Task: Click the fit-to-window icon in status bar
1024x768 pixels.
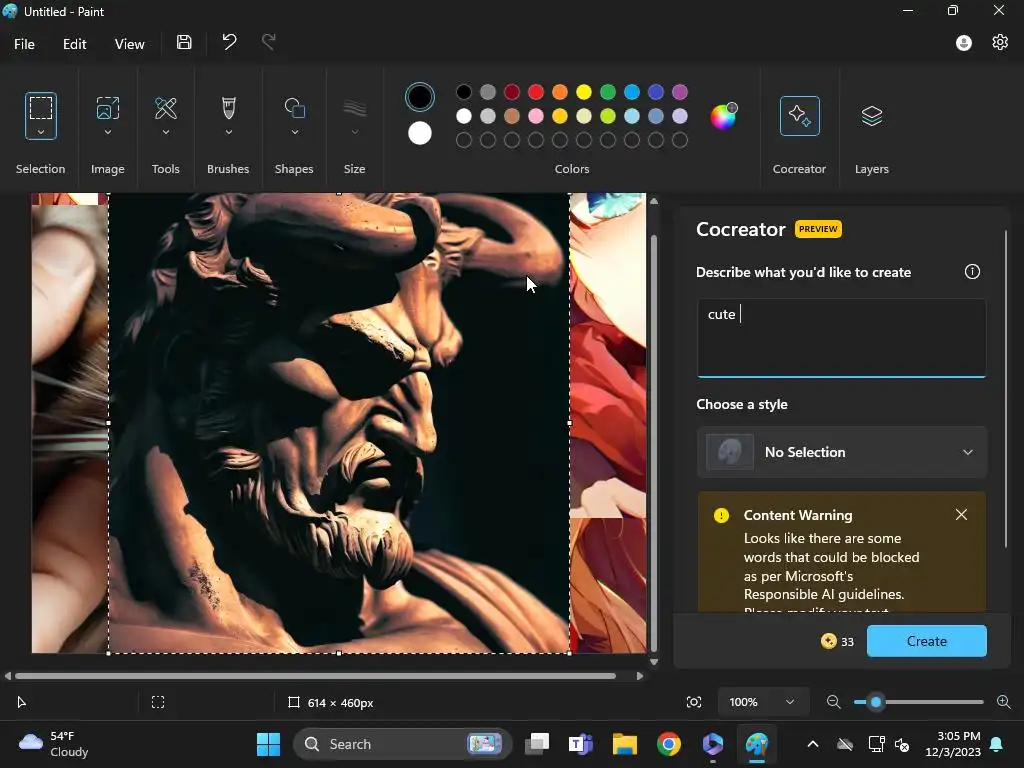Action: (694, 702)
